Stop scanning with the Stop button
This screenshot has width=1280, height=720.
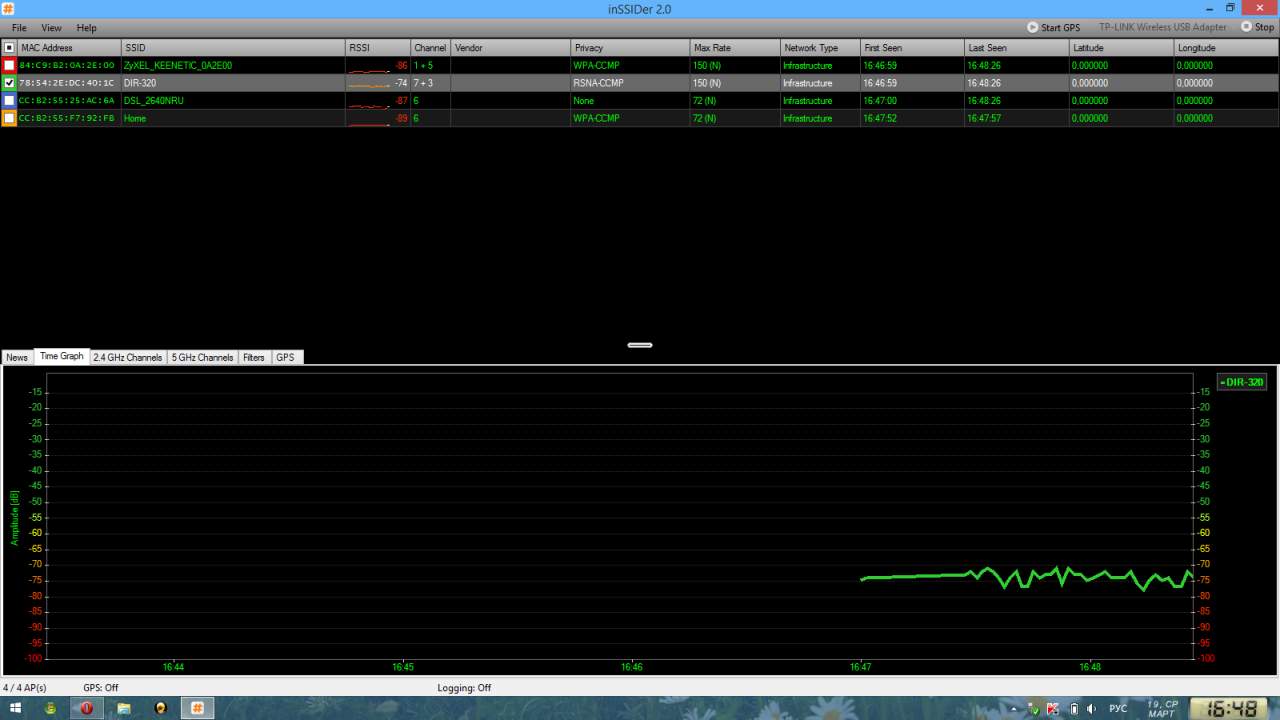point(1257,27)
